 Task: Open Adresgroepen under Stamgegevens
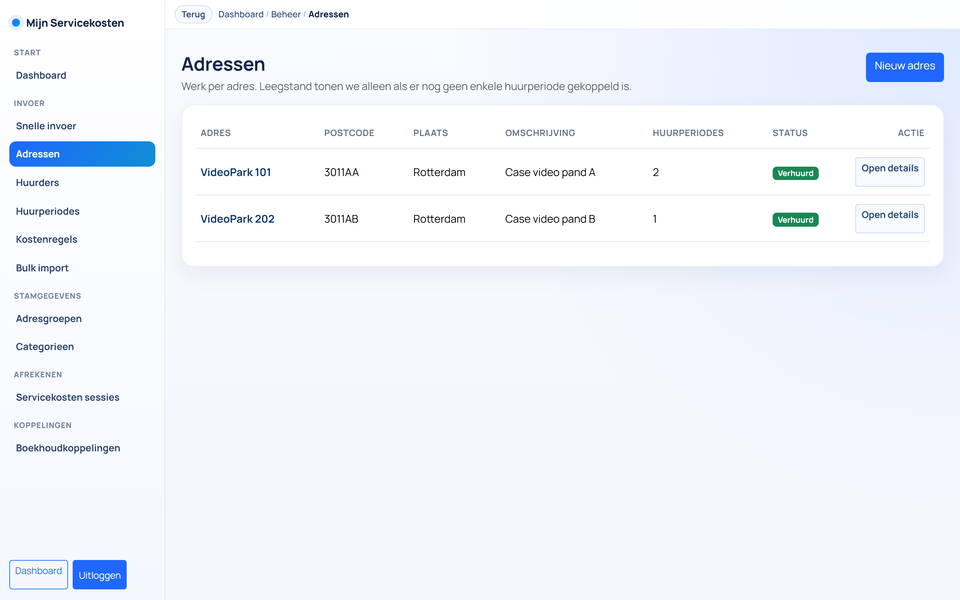click(49, 319)
